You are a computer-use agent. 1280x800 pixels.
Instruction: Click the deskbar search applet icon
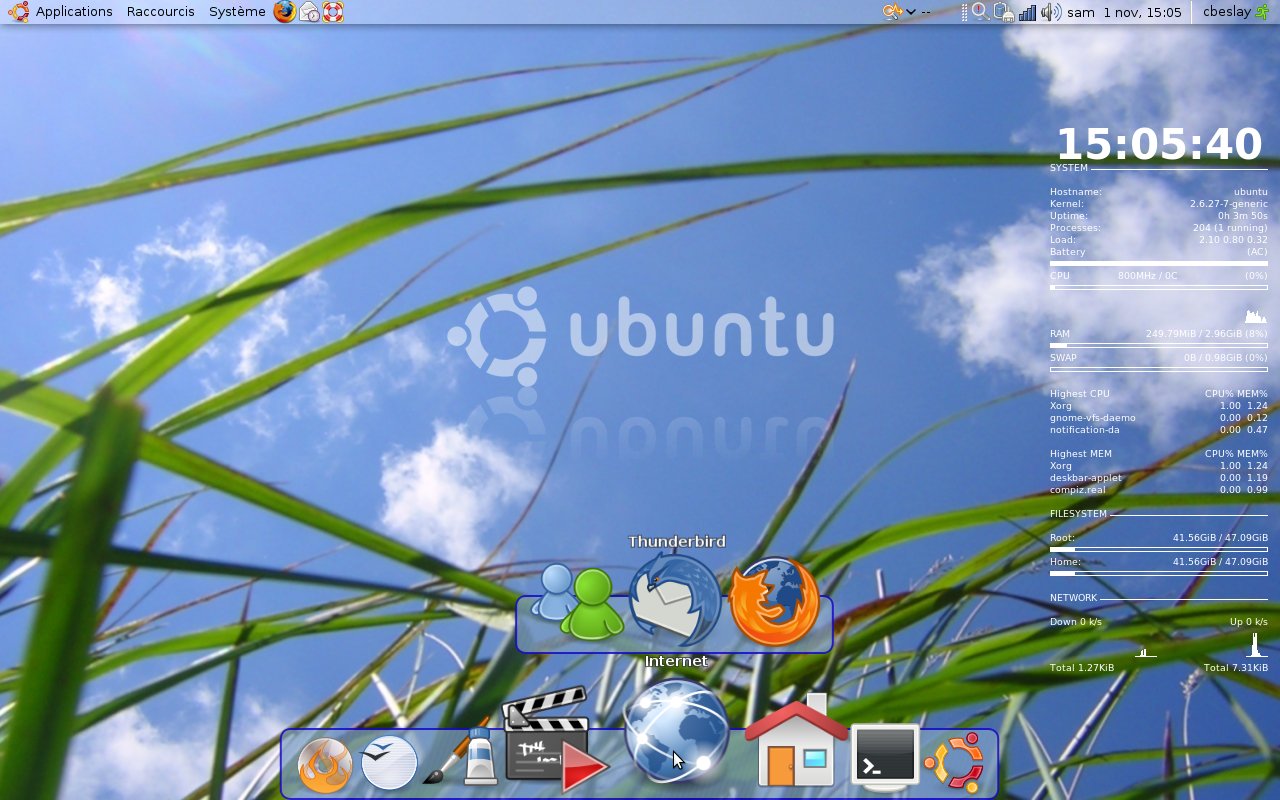point(892,12)
